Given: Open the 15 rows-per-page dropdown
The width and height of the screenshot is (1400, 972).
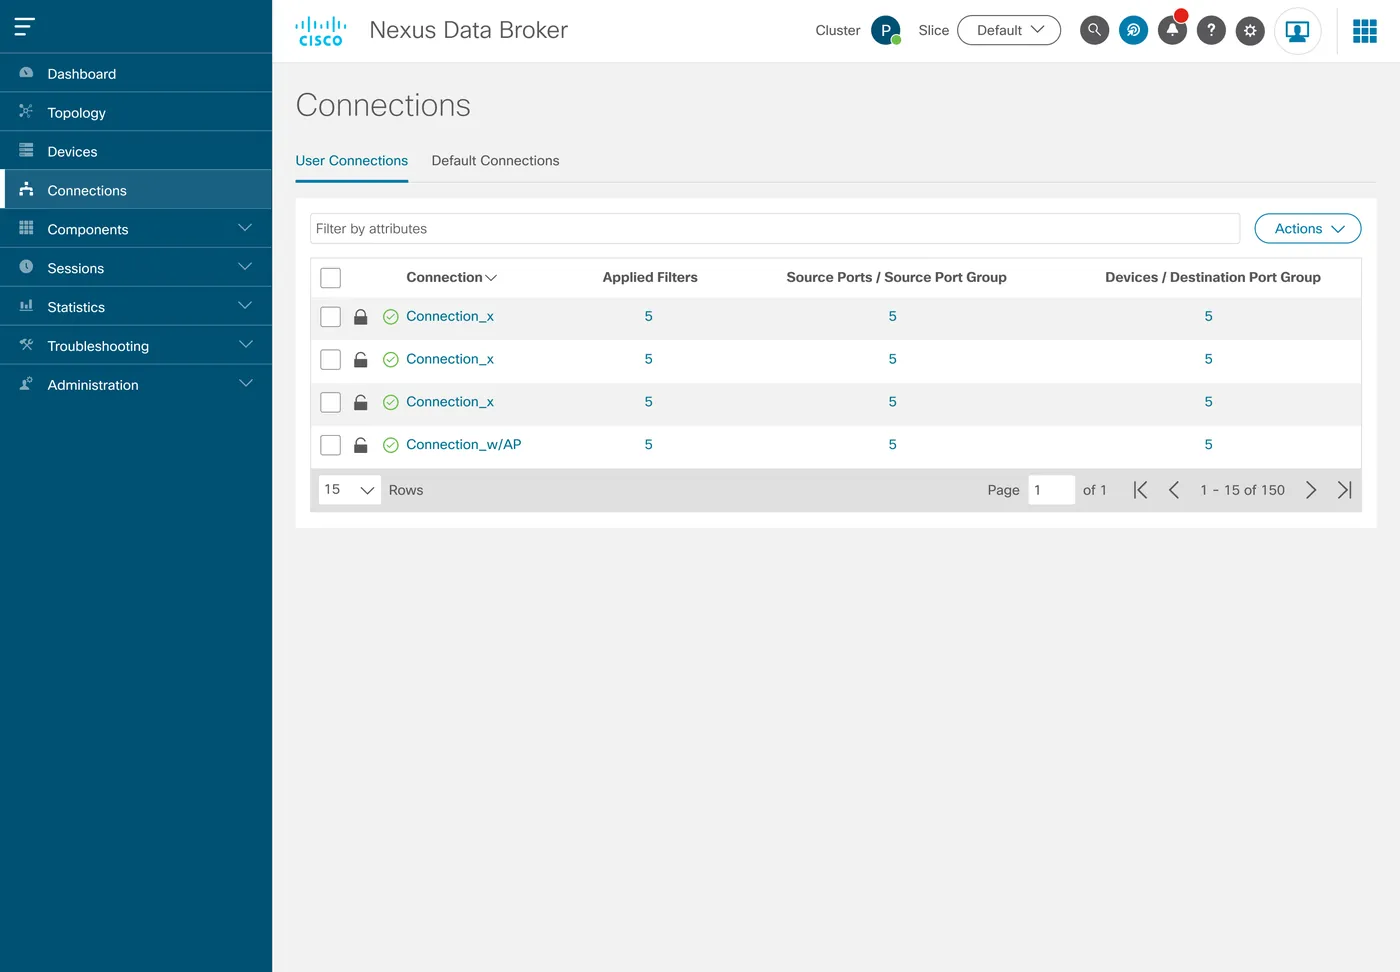Looking at the screenshot, I should (x=349, y=490).
